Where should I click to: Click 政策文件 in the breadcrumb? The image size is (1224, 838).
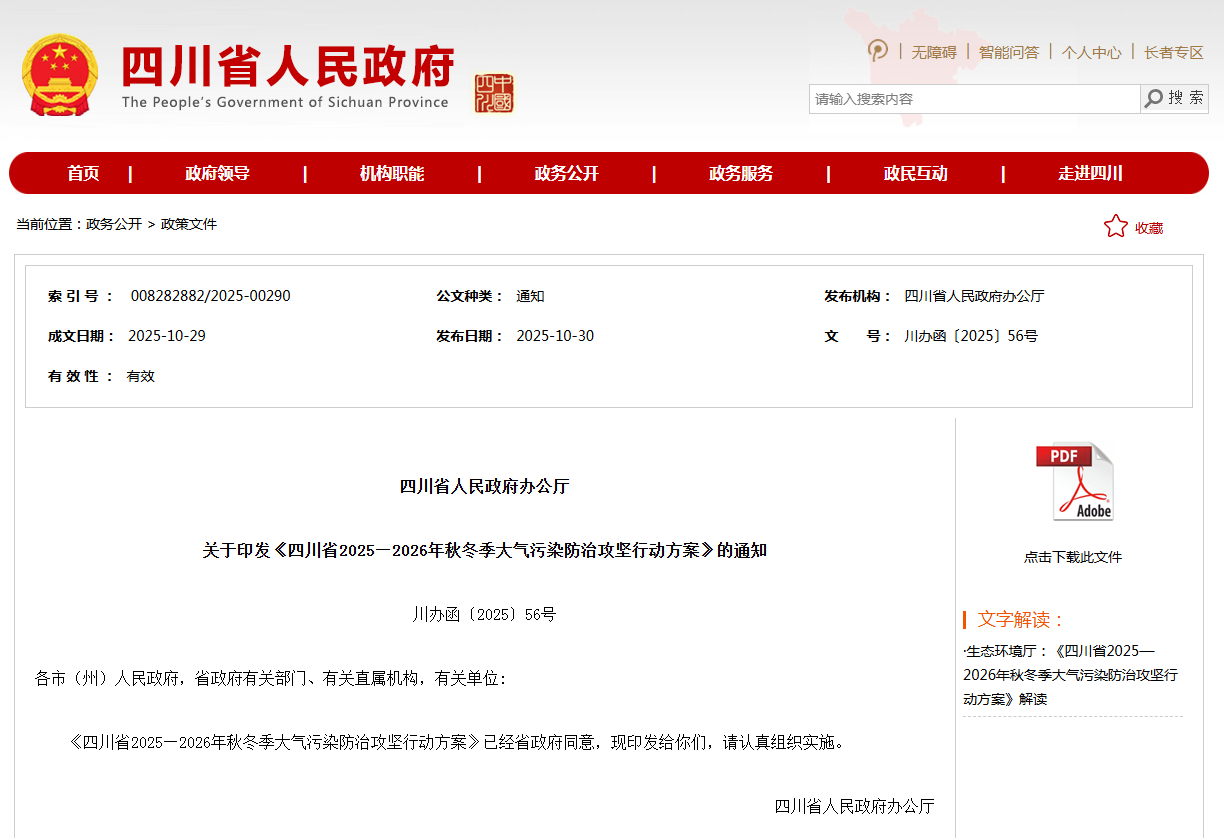point(189,224)
